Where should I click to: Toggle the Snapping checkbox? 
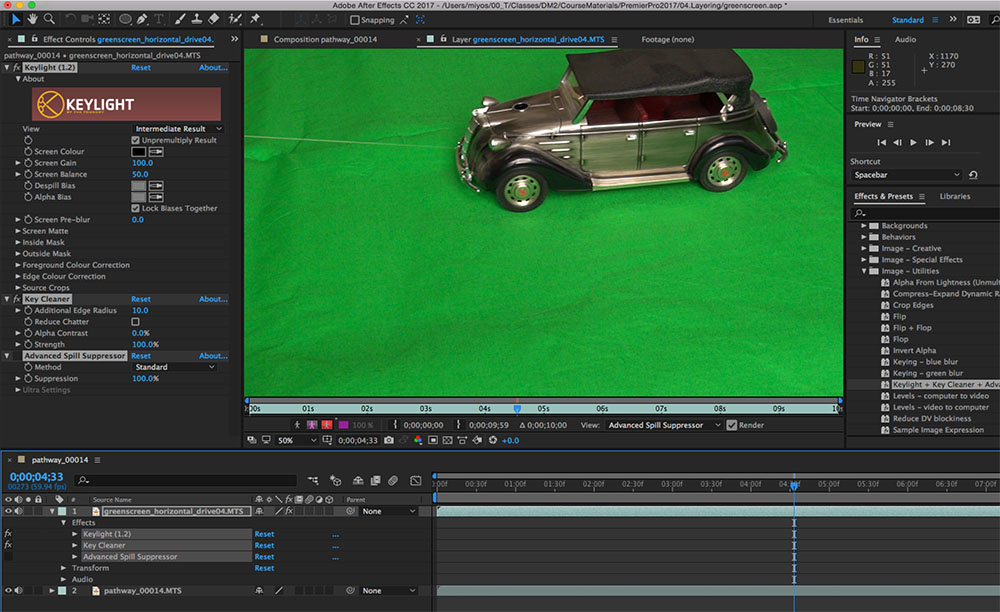pos(355,20)
